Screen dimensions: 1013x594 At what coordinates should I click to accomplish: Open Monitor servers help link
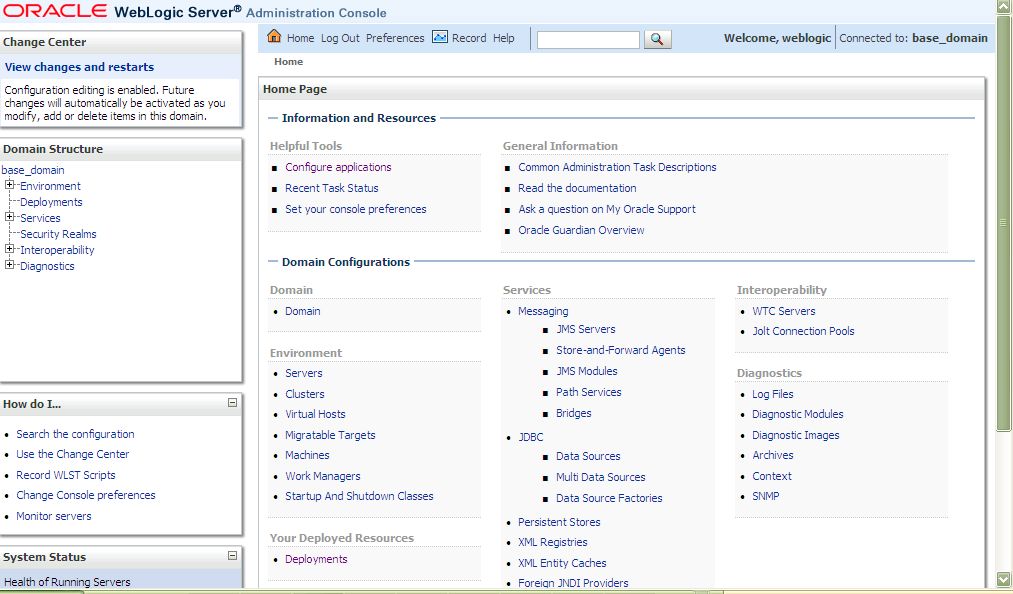click(x=54, y=516)
